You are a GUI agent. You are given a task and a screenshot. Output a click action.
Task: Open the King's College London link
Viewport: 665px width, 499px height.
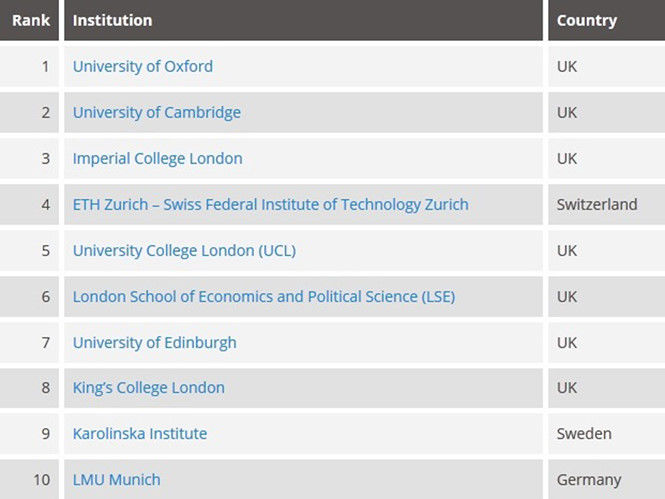coord(149,388)
